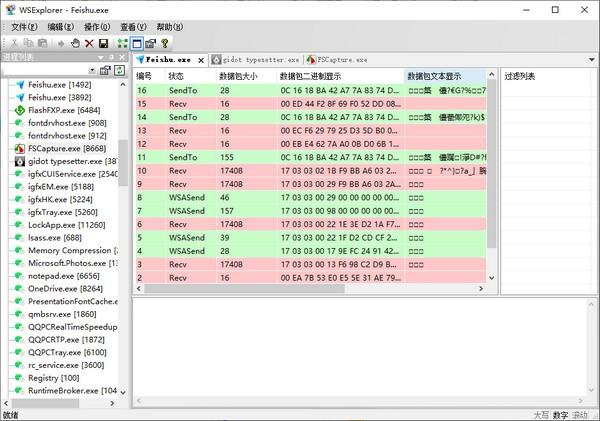Sort by 数据包大小 column header
Screen dimensions: 600x421
[x=246, y=76]
